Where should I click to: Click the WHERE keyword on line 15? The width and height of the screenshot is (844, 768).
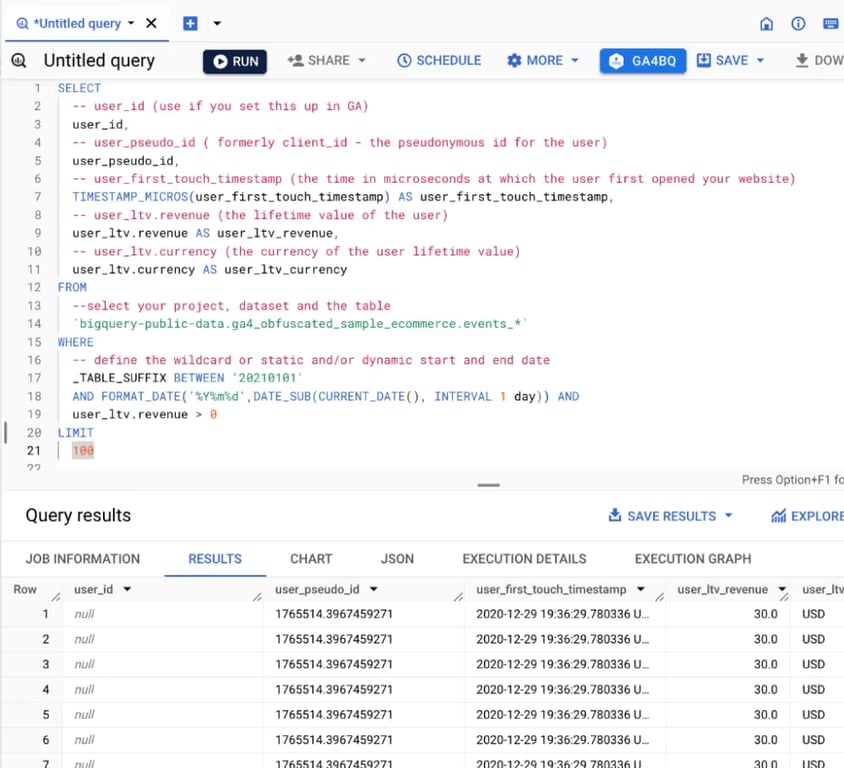click(76, 342)
